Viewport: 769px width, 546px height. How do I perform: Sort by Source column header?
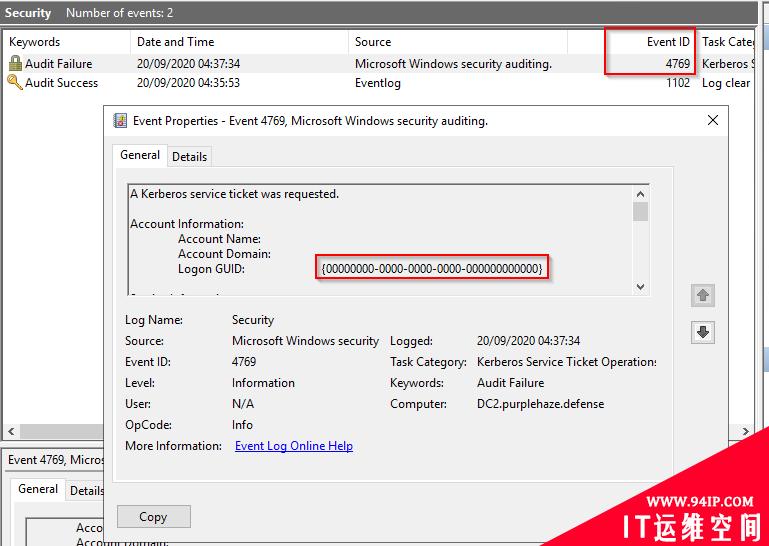458,42
